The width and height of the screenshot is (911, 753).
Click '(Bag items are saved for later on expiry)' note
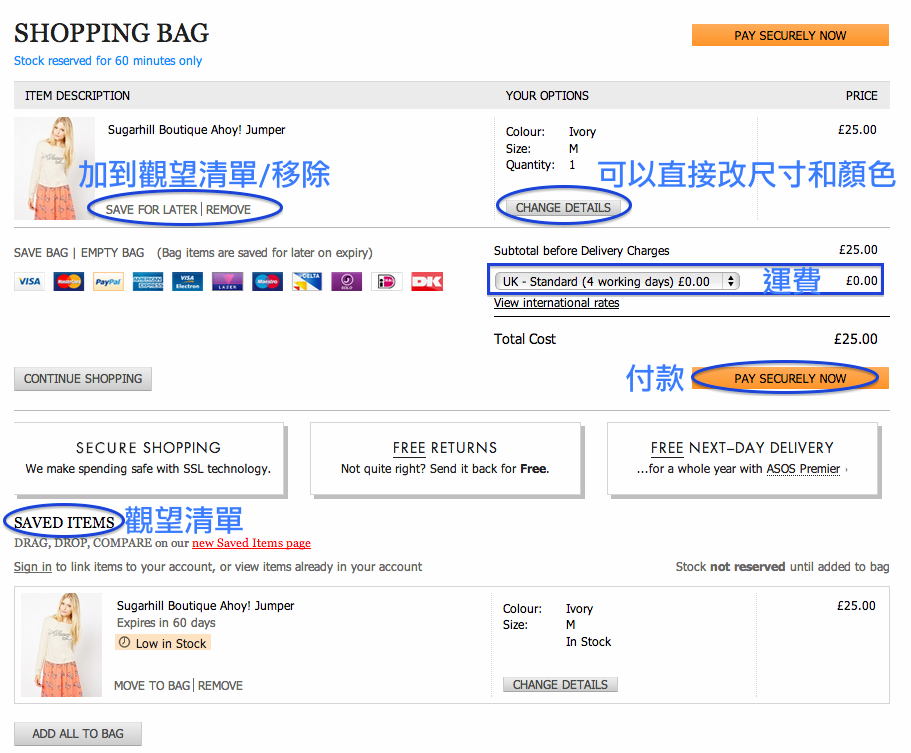264,253
